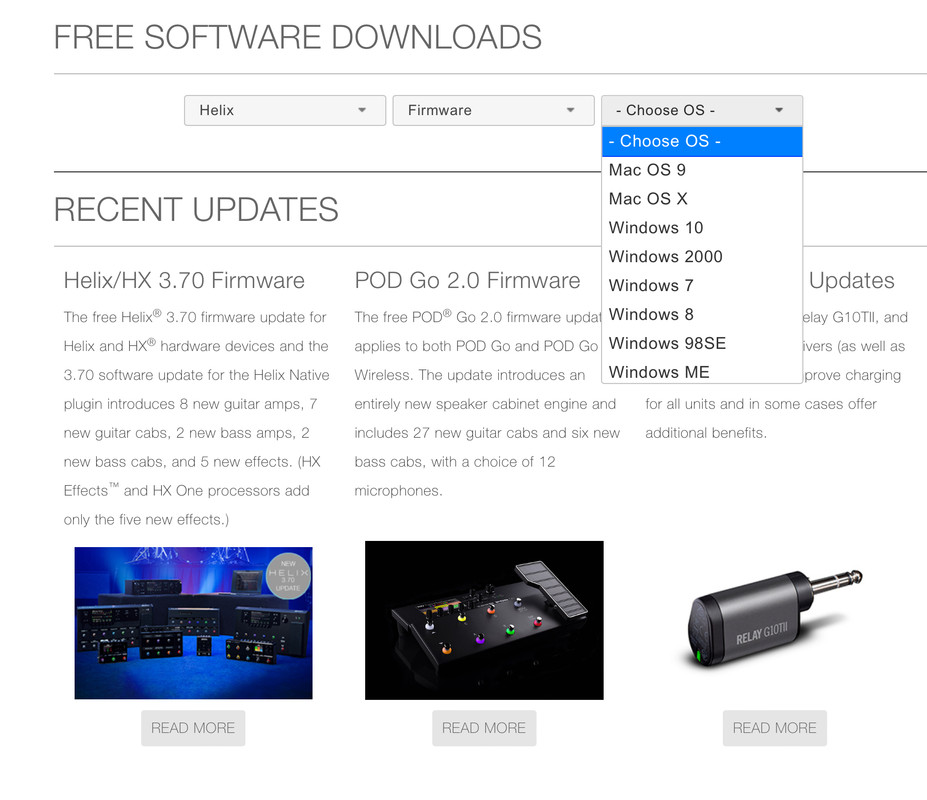Select Mac OS 9 from list
This screenshot has width=927, height=800.
702,170
